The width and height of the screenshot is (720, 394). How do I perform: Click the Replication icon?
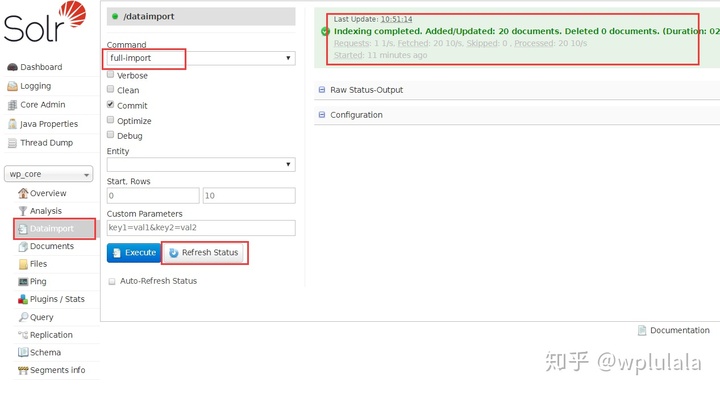pyautogui.click(x=23, y=335)
